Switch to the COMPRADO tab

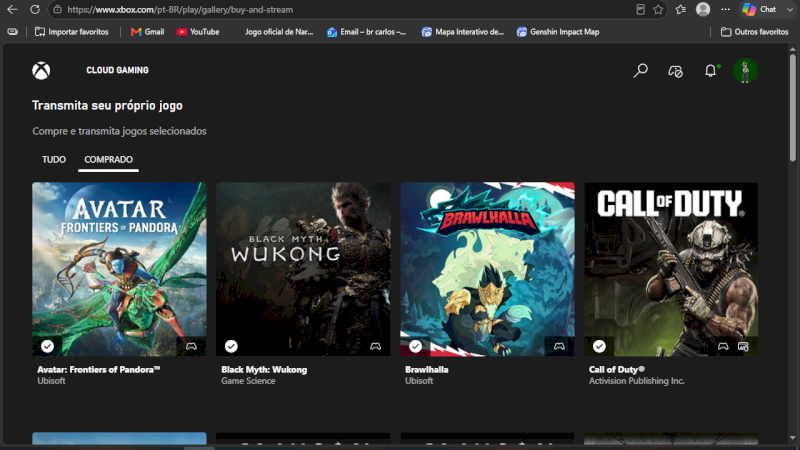point(108,160)
